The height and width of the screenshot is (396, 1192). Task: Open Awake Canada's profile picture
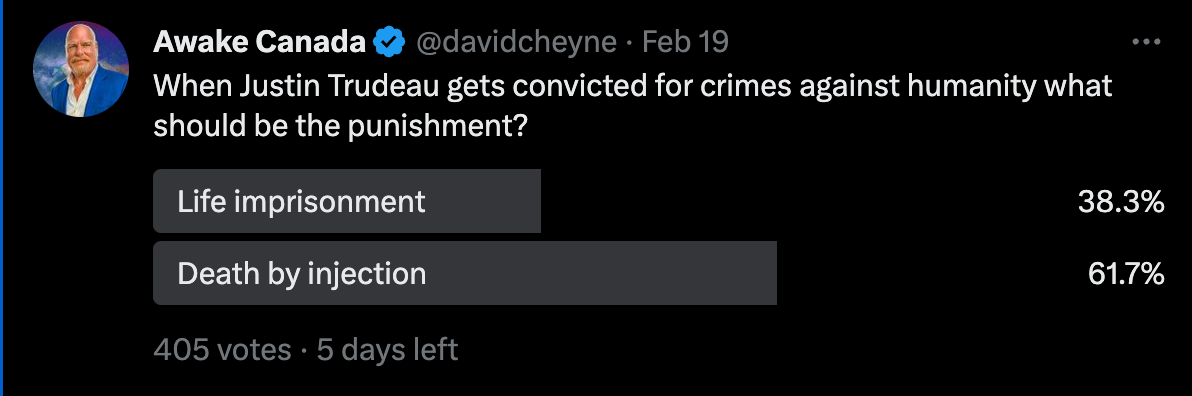point(81,69)
